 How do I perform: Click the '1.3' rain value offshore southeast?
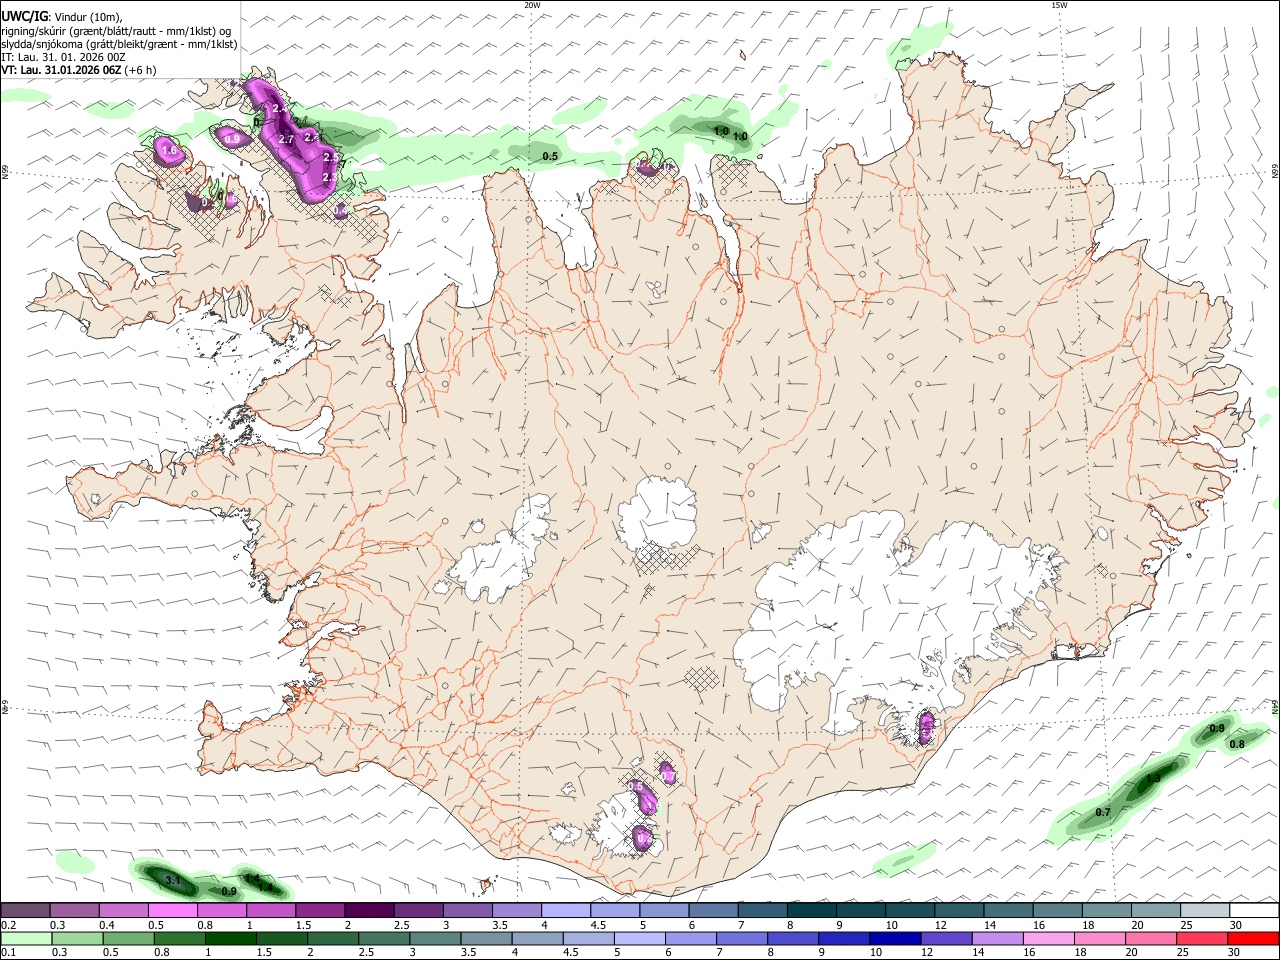pos(1153,778)
